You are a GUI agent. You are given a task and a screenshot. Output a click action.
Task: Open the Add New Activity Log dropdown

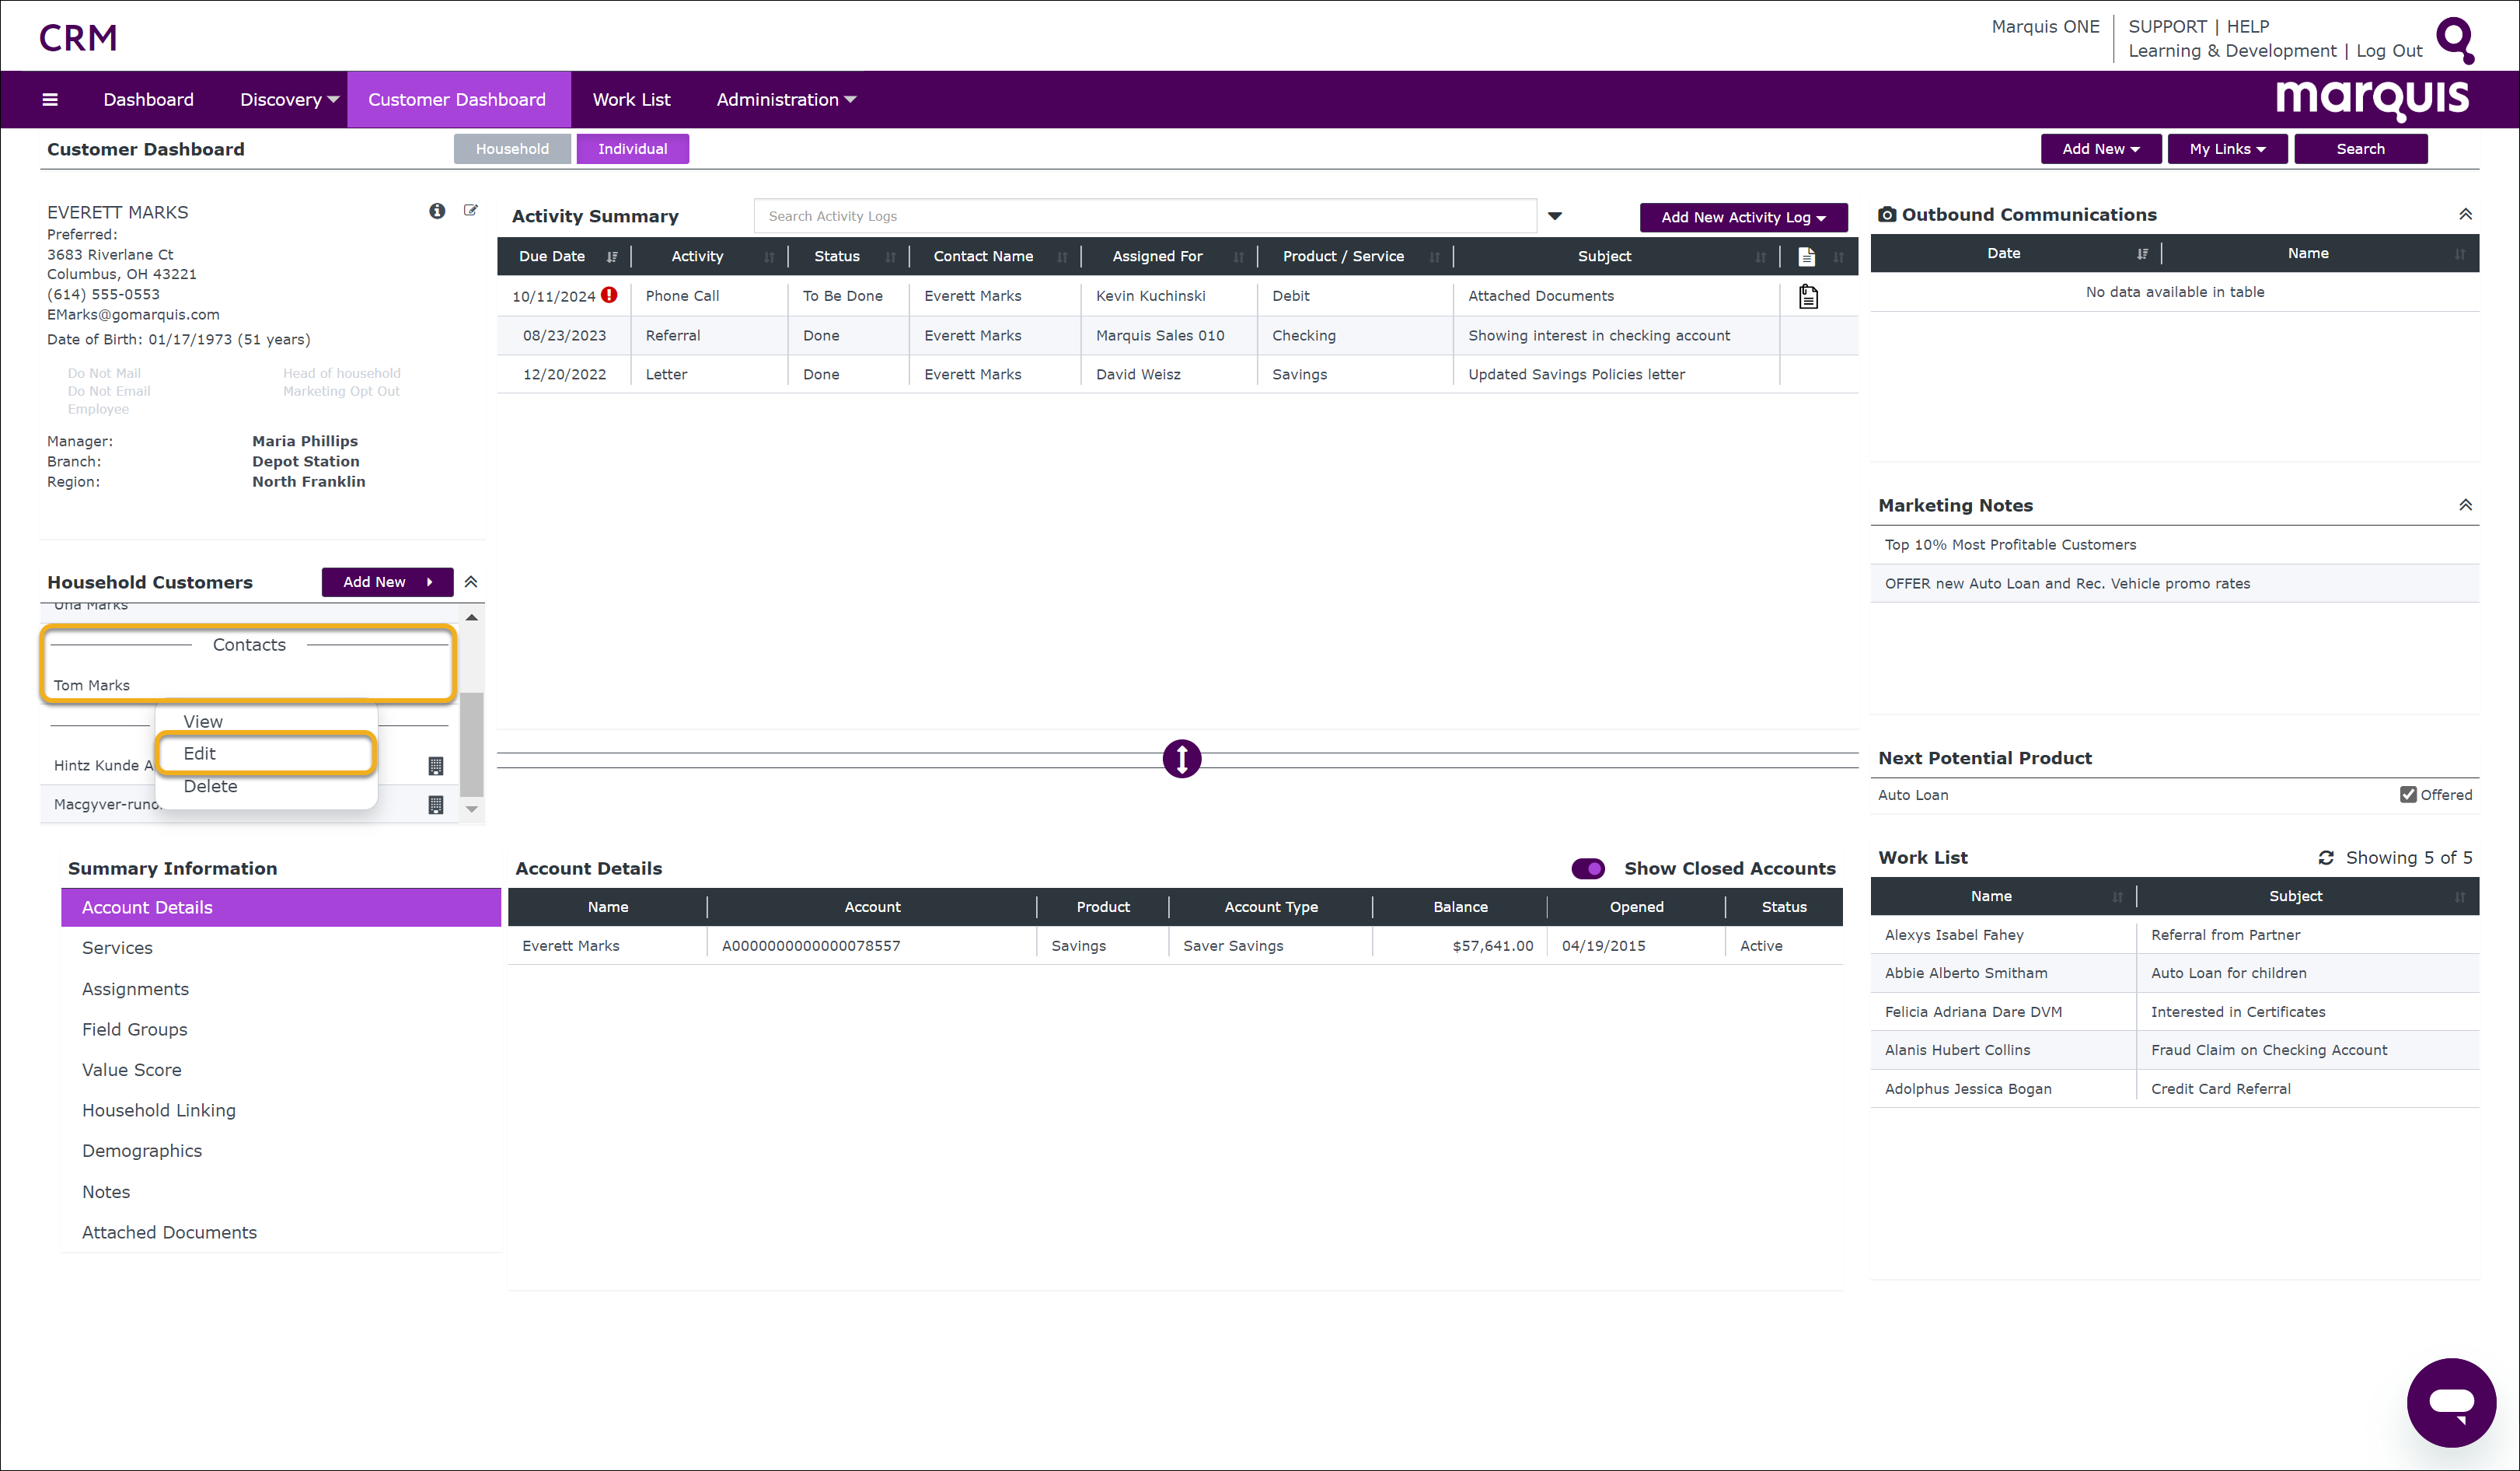1743,217
